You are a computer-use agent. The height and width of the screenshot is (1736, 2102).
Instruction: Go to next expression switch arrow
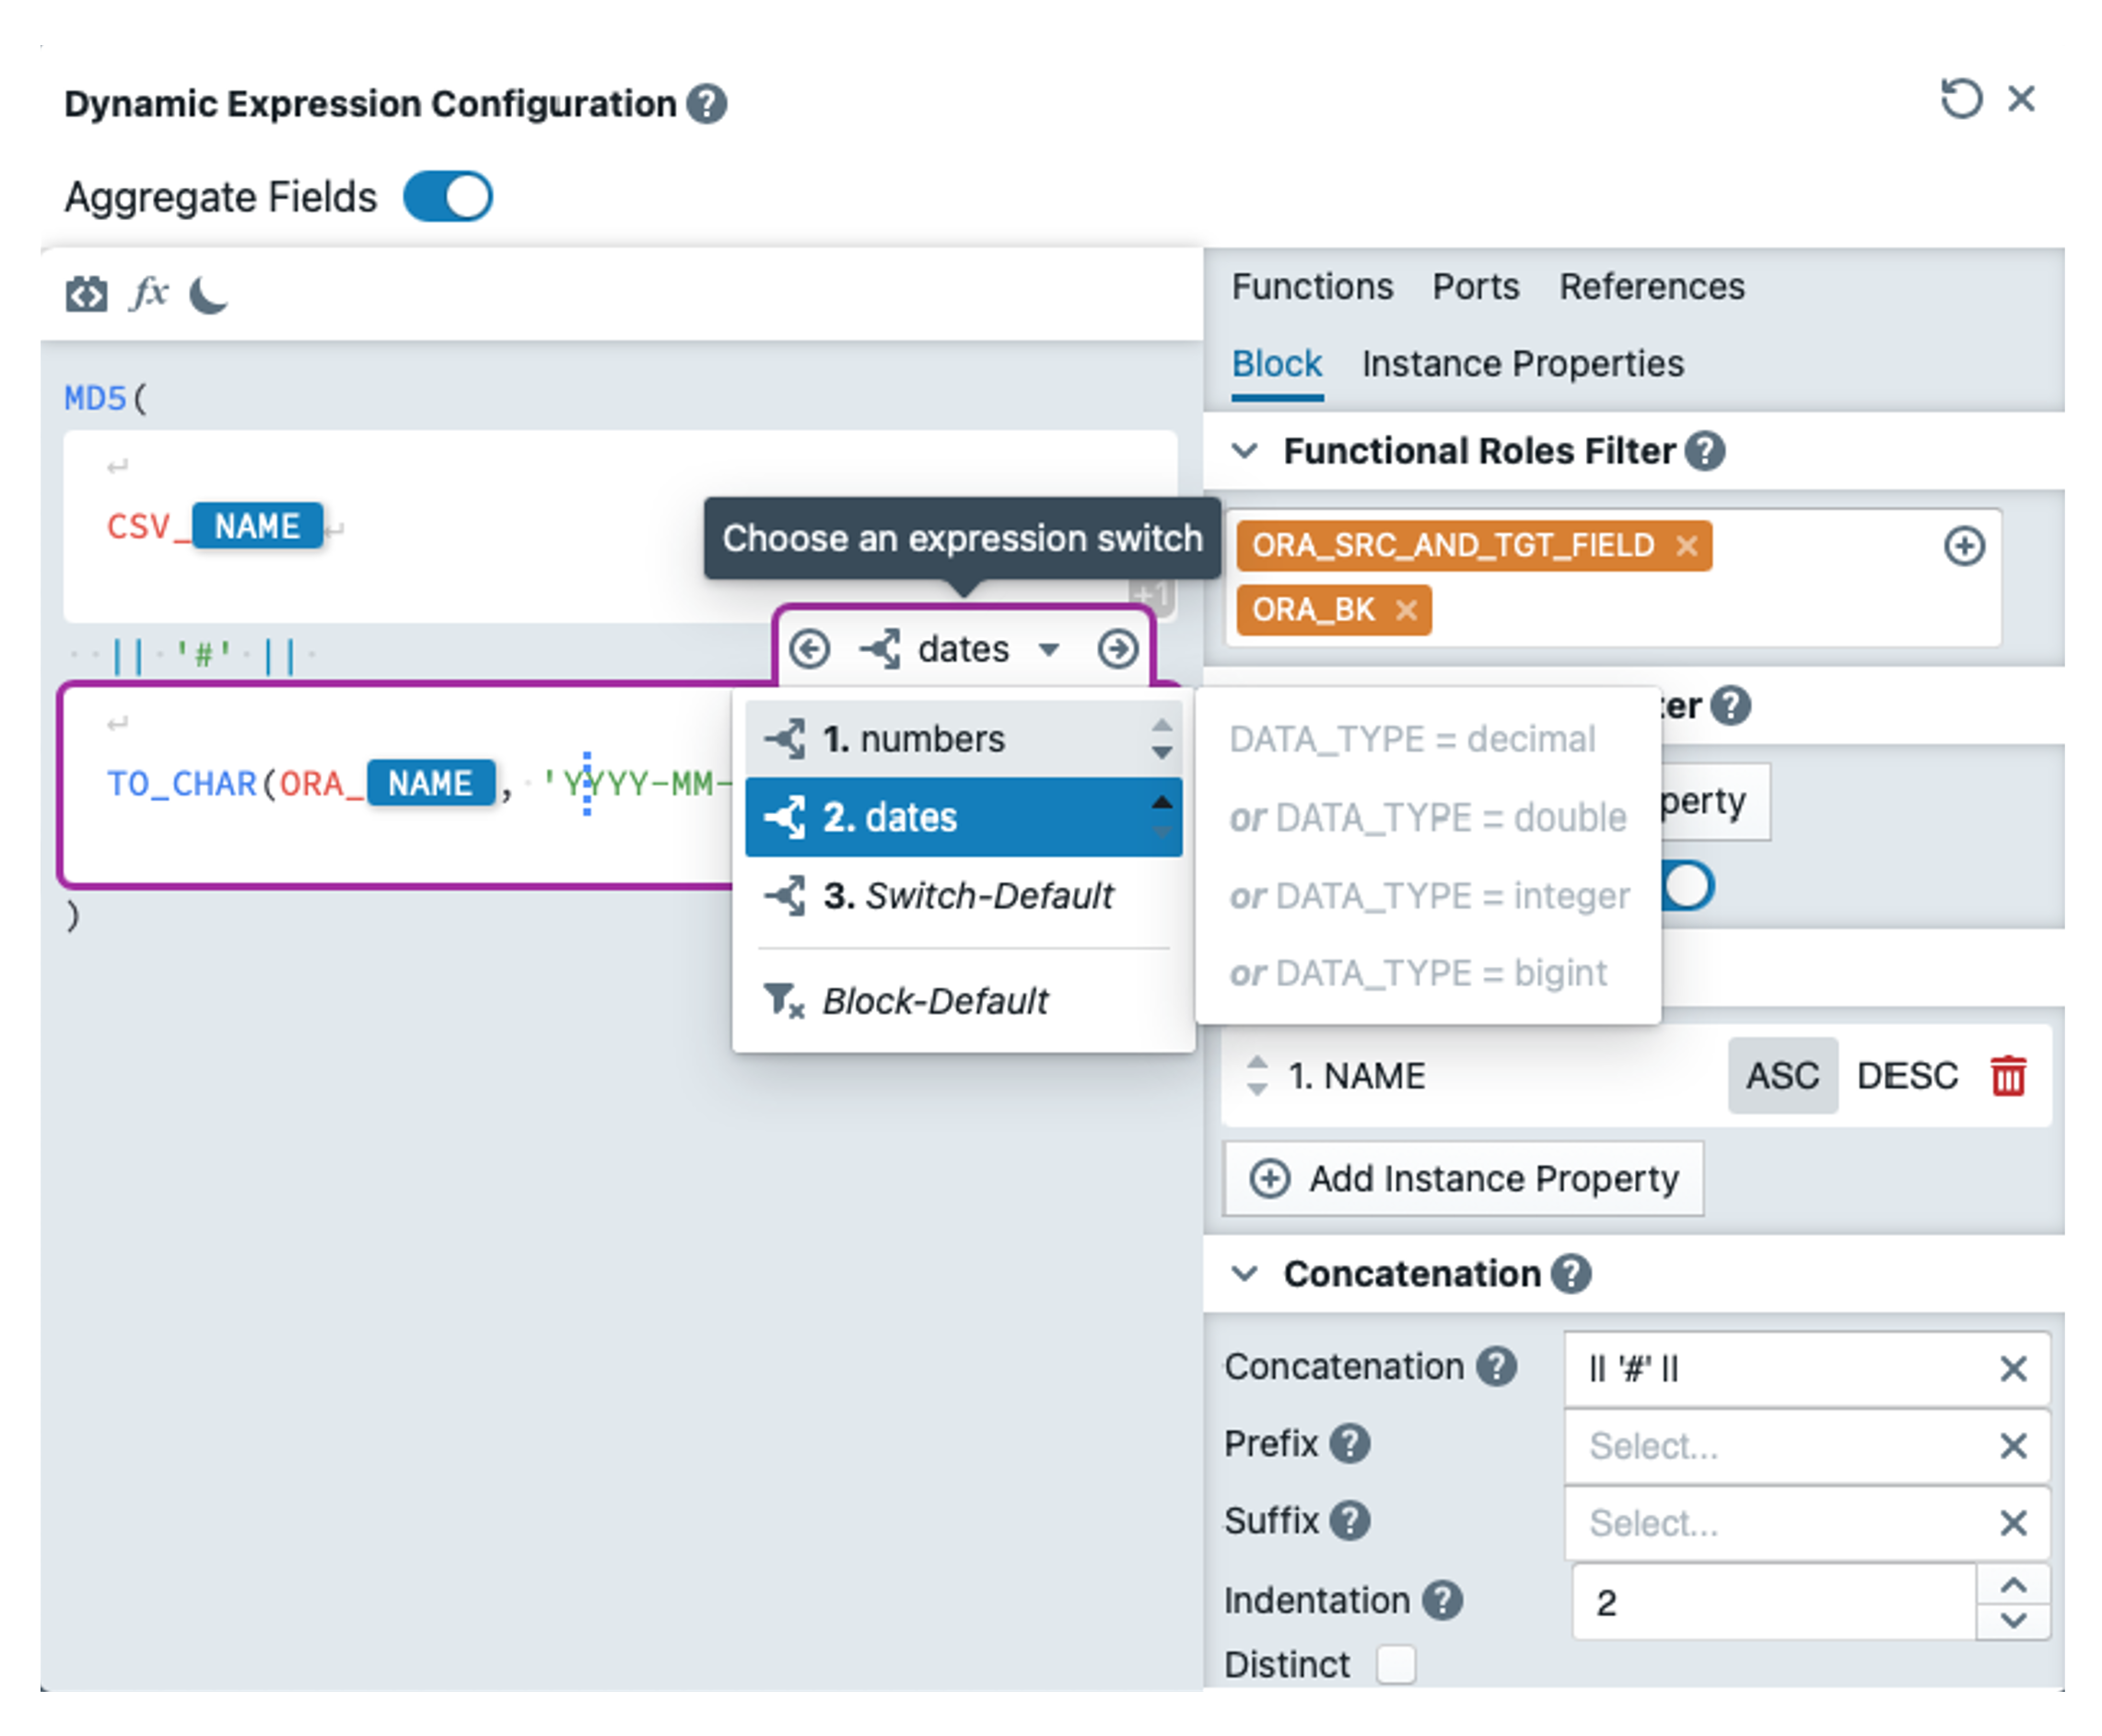tap(1117, 649)
